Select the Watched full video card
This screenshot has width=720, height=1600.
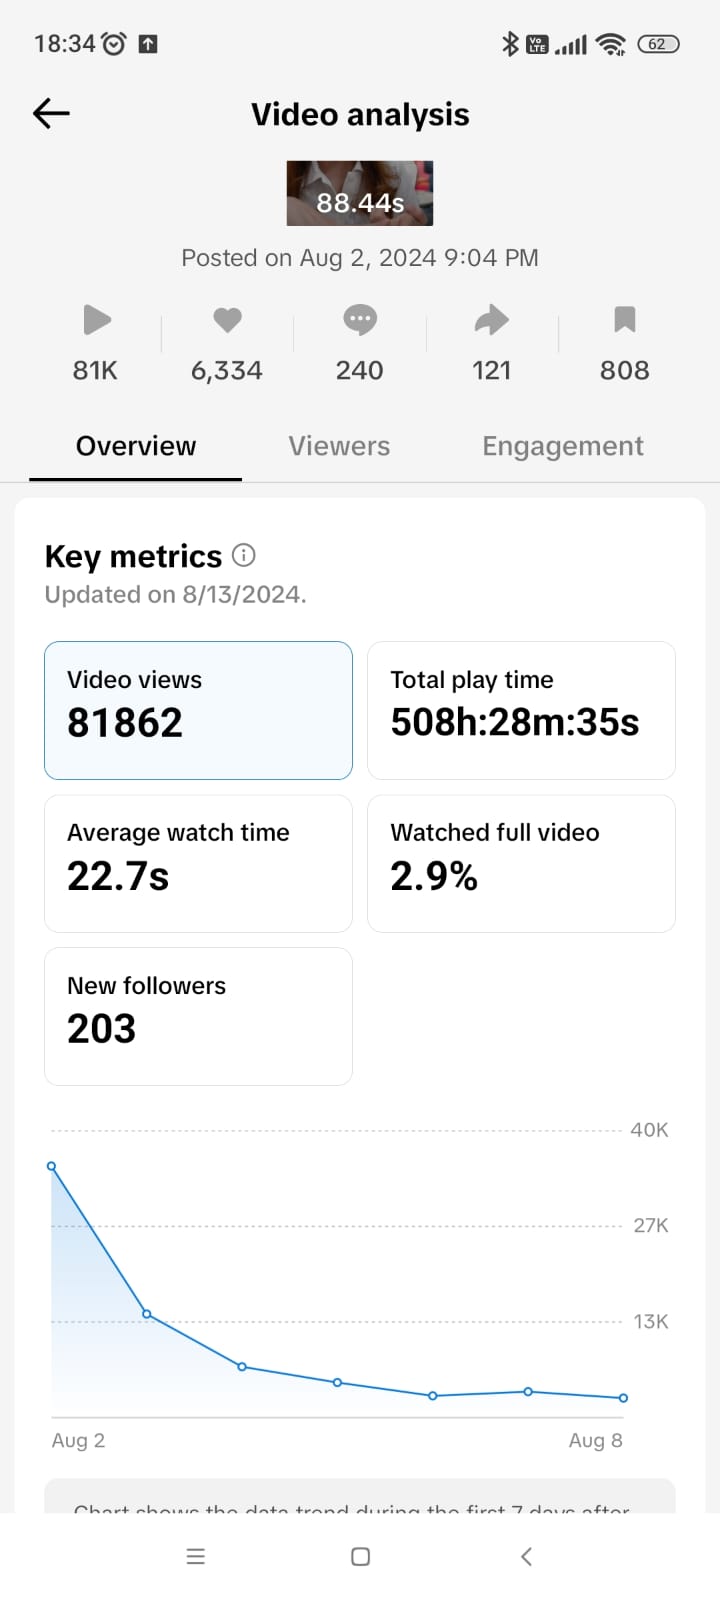tap(521, 863)
